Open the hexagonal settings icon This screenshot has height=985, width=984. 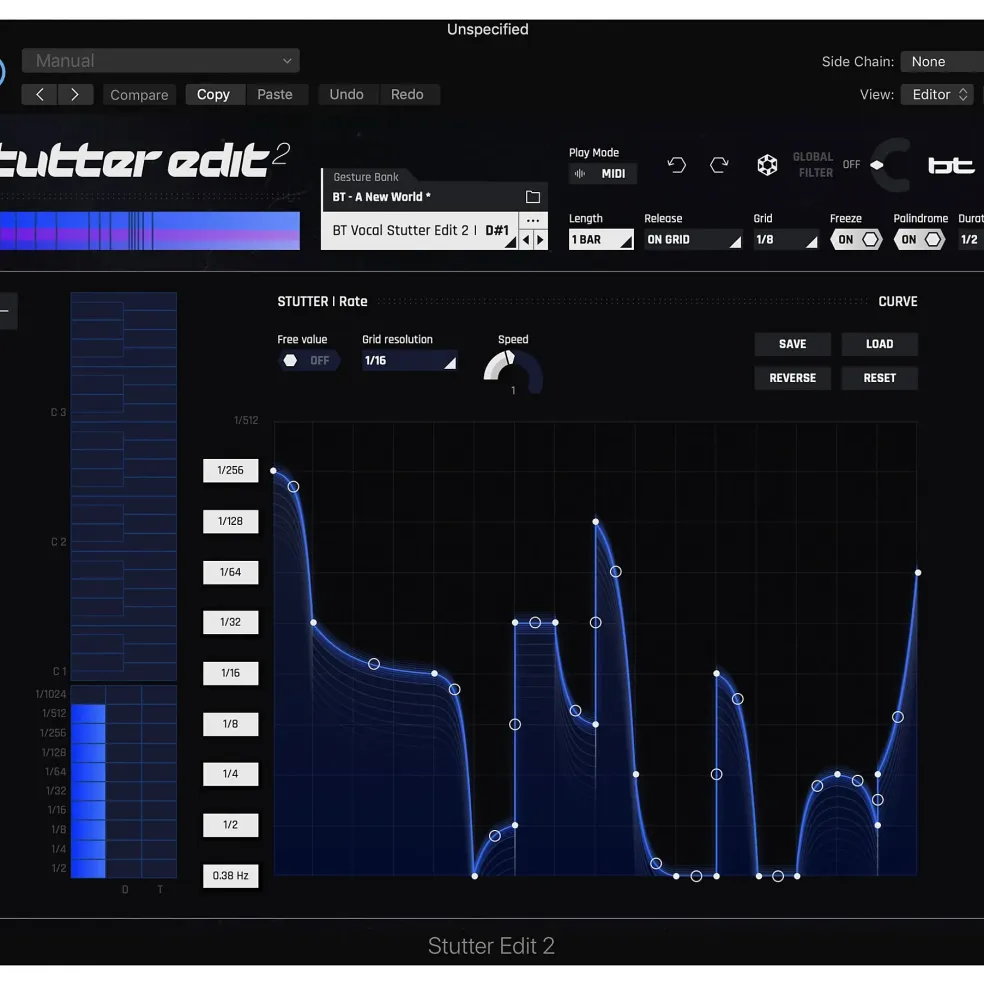pyautogui.click(x=767, y=165)
